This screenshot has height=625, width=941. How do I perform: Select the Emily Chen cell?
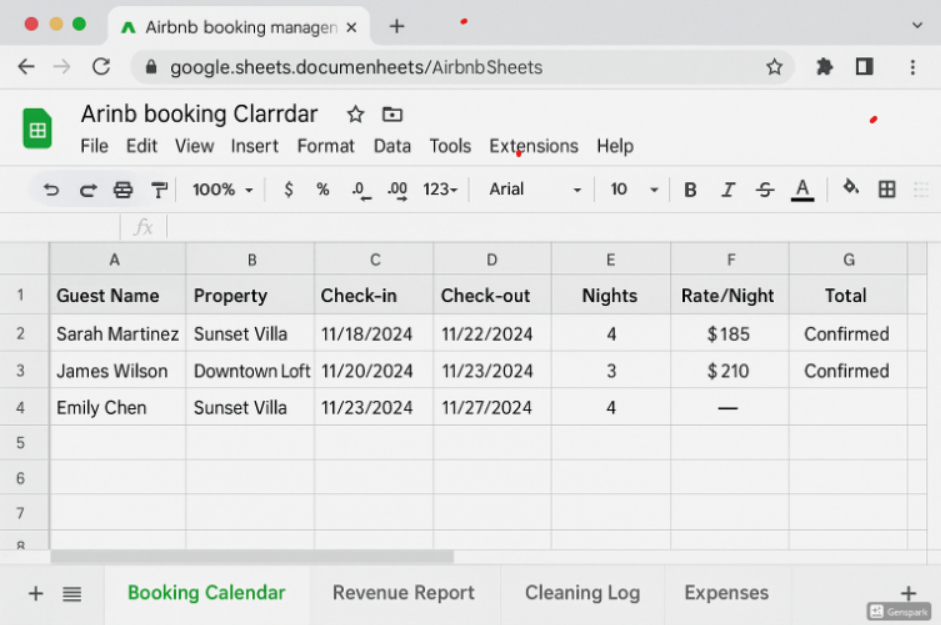tap(117, 408)
